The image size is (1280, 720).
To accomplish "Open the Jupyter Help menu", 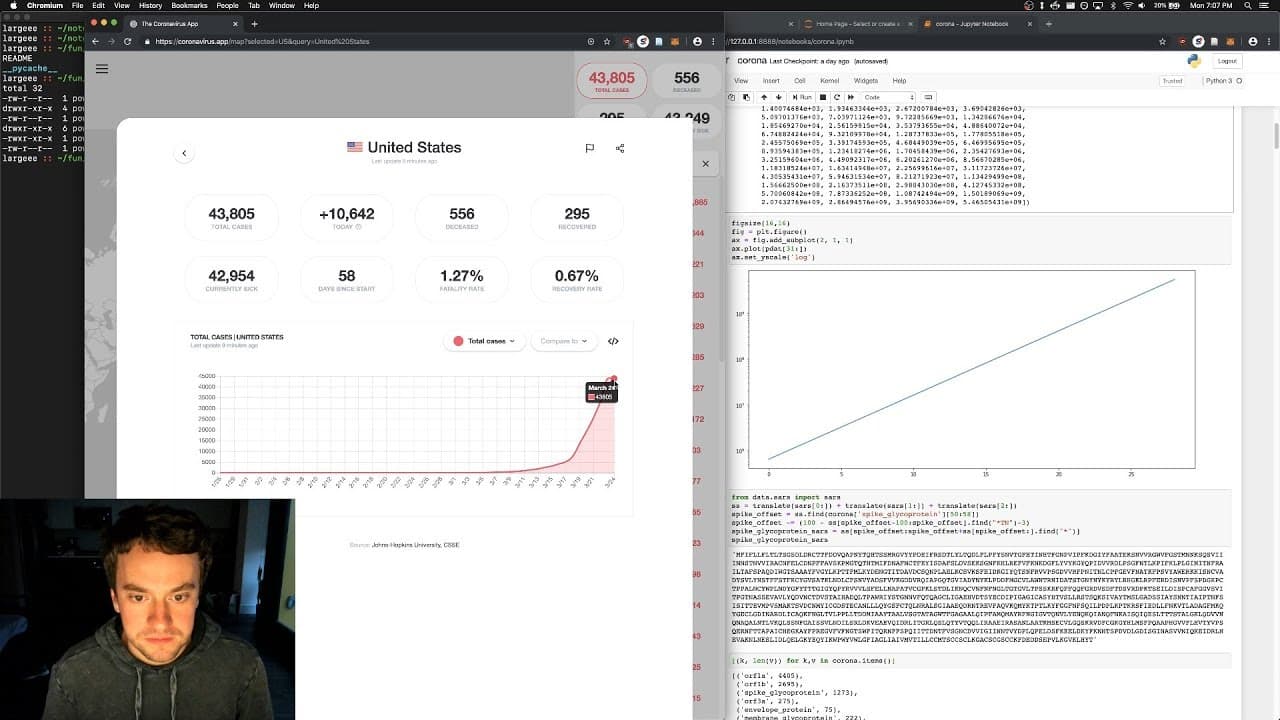I will point(899,81).
